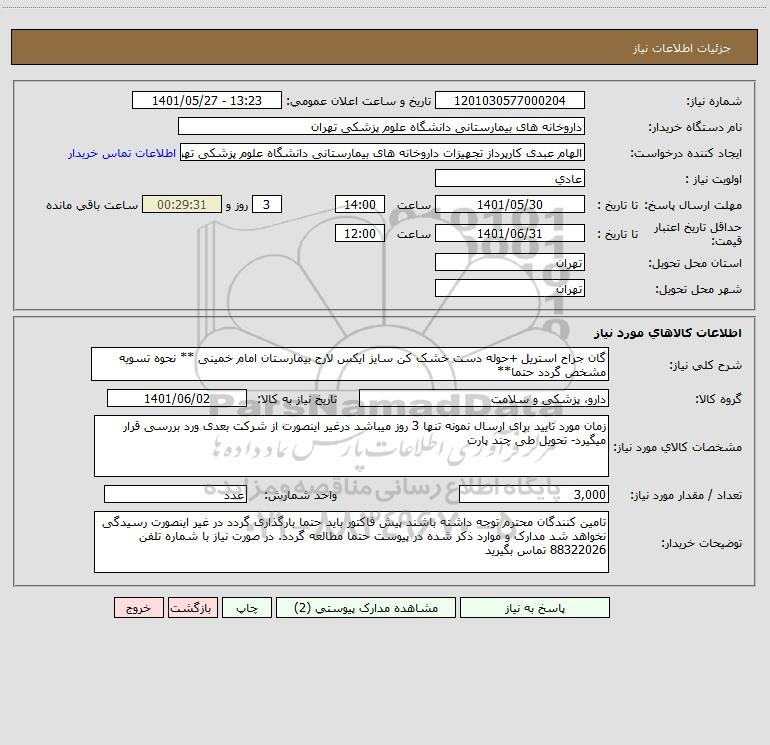The width and height of the screenshot is (770, 745).
Task: Click the مشخصات کالای مورد نیاز text area
Action: [351, 446]
